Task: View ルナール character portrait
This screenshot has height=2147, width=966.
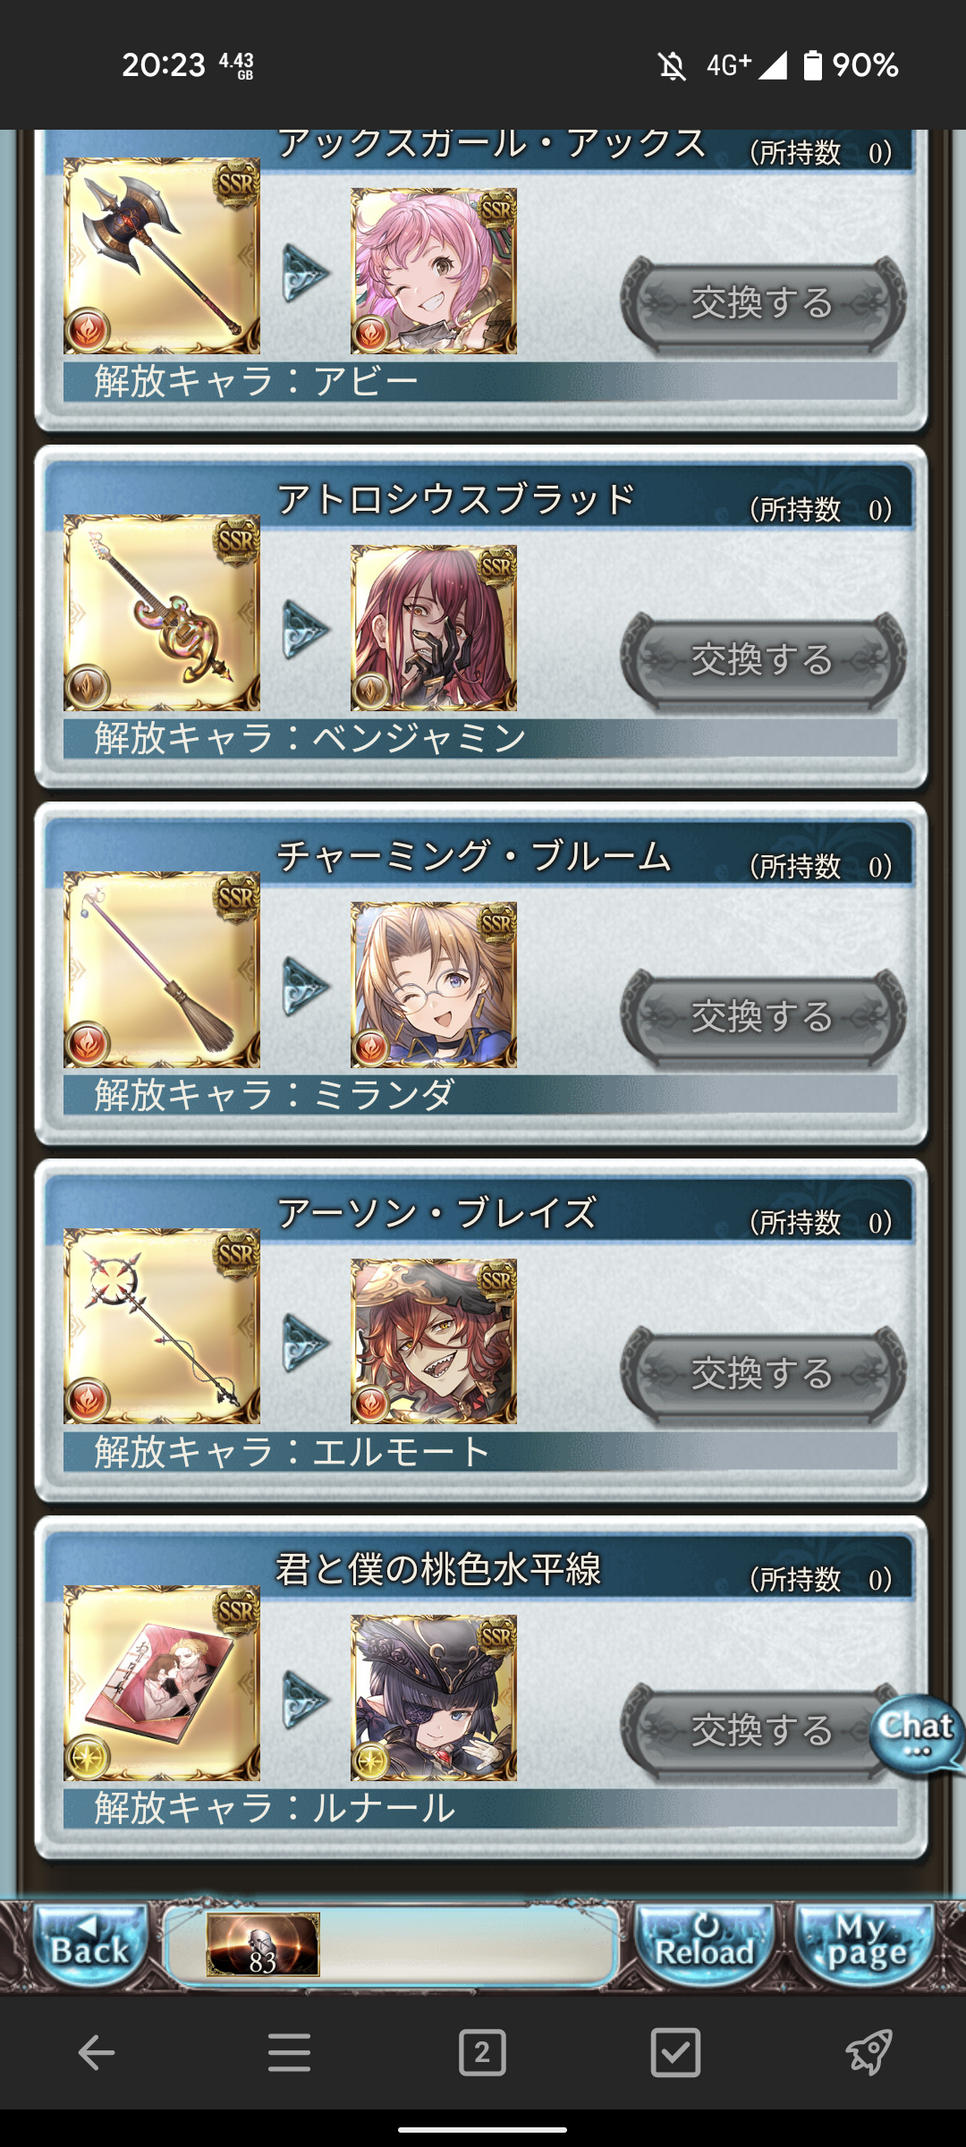Action: click(x=434, y=1698)
